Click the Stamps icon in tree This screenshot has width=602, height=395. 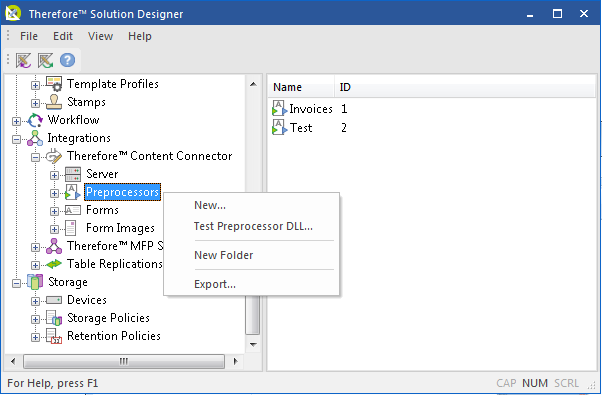coord(54,102)
